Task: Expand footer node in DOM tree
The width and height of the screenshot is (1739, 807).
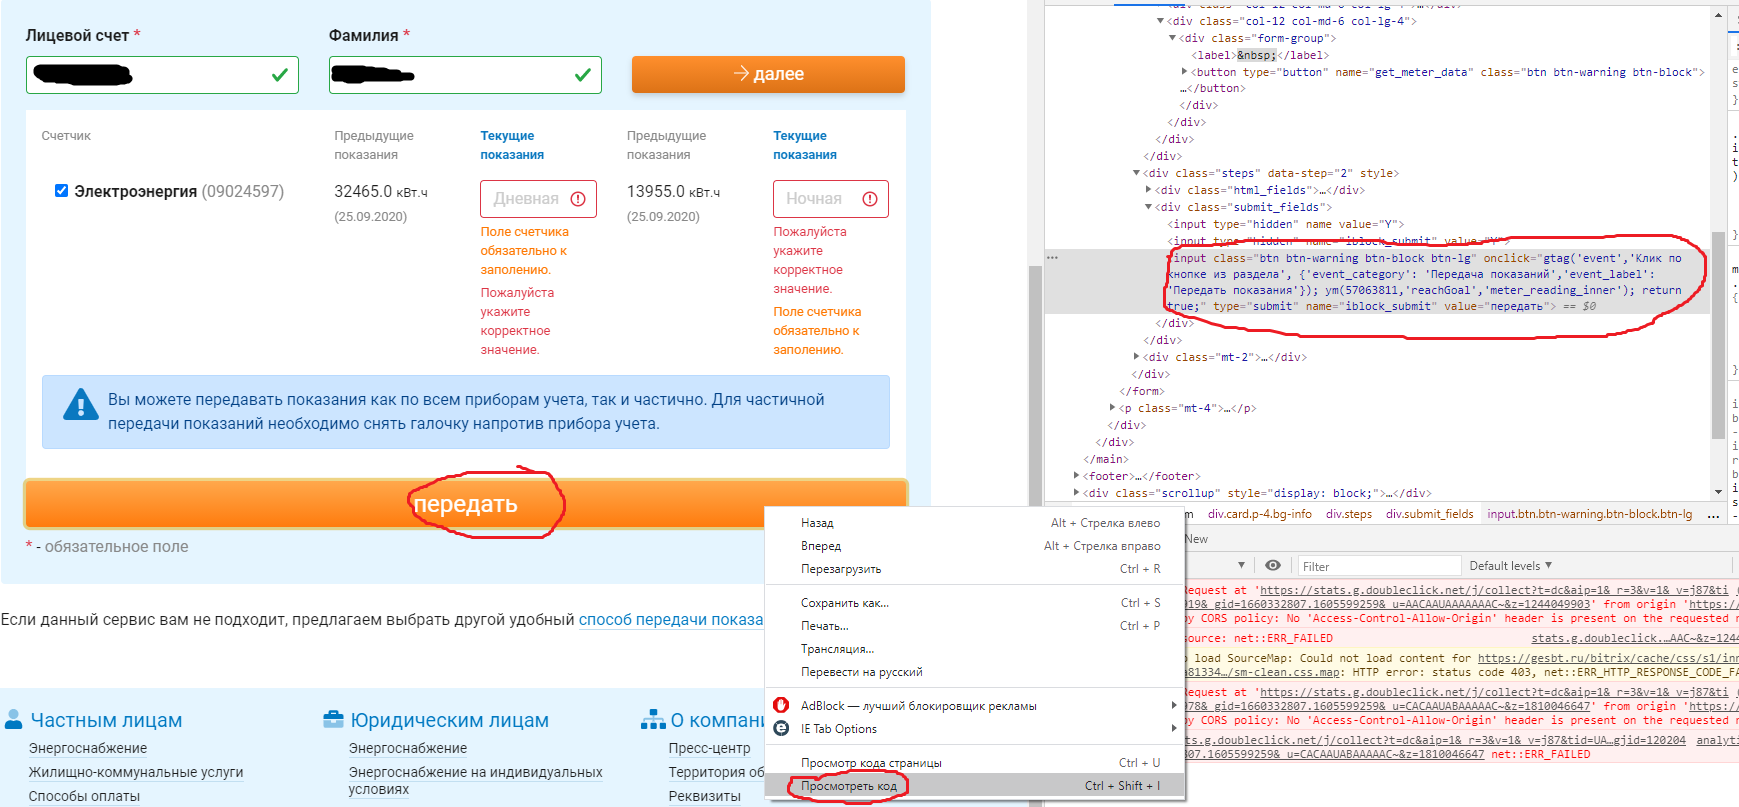Action: pos(1076,476)
